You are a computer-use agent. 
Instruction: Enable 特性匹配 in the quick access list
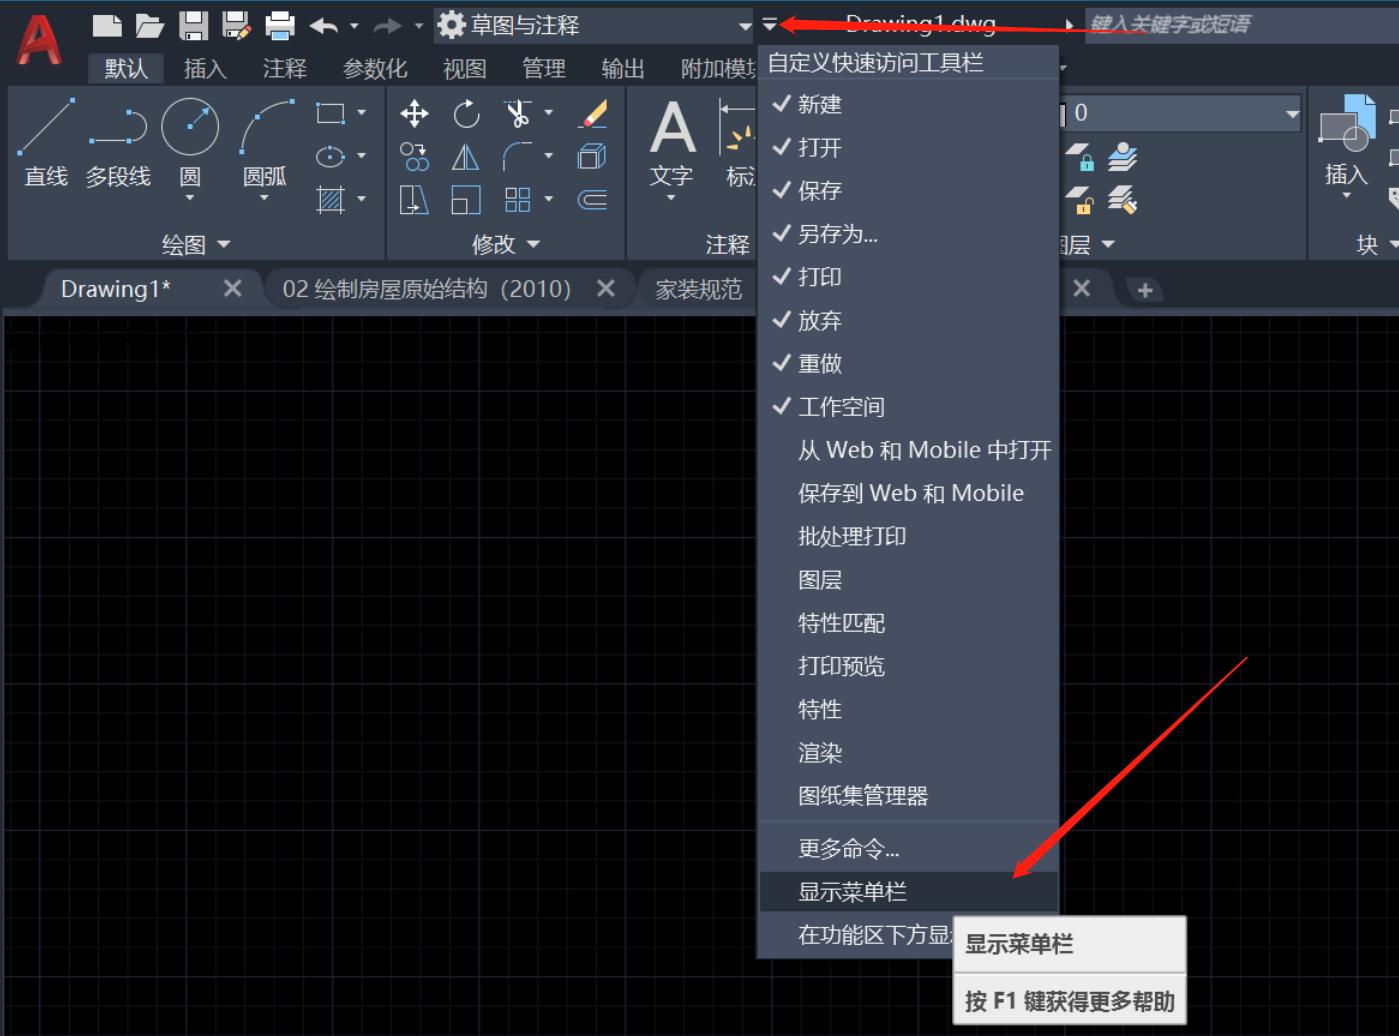point(841,622)
